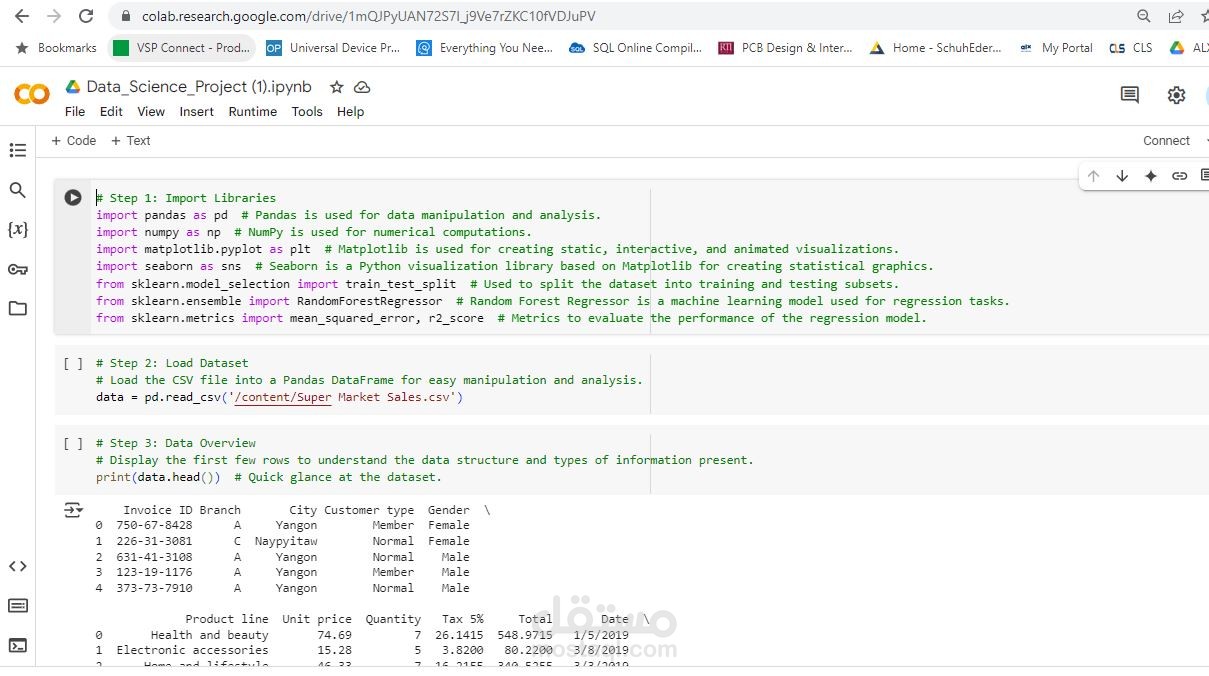Open the Everything You Nee... bookmark
Image resolution: width=1209 pixels, height=676 pixels.
(485, 47)
